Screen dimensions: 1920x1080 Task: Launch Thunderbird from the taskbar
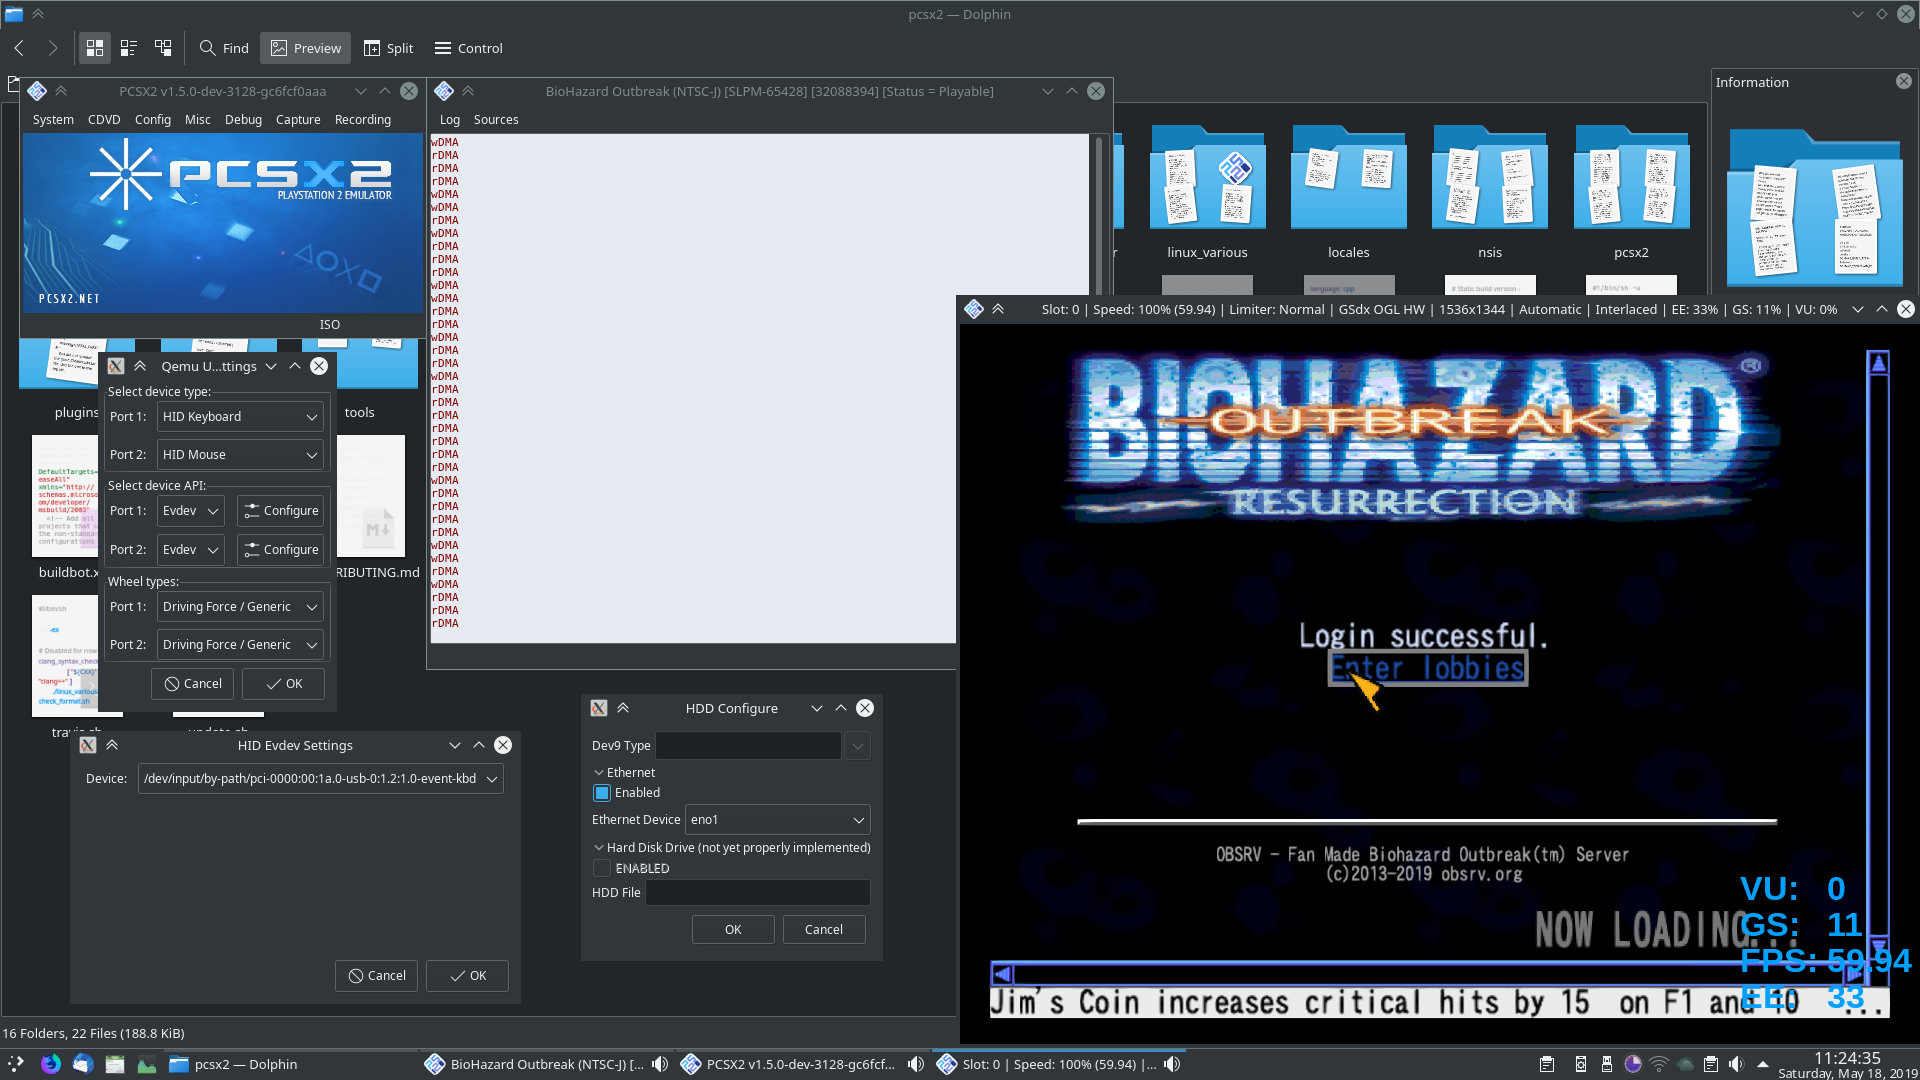coord(83,1064)
